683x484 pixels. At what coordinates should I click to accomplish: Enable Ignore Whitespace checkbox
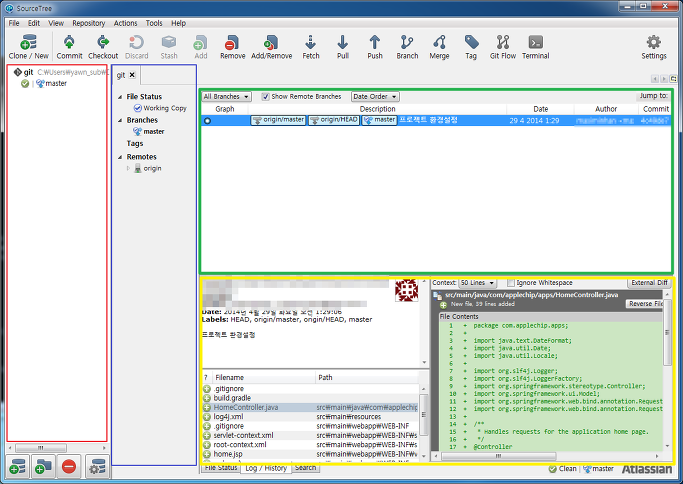[x=511, y=283]
